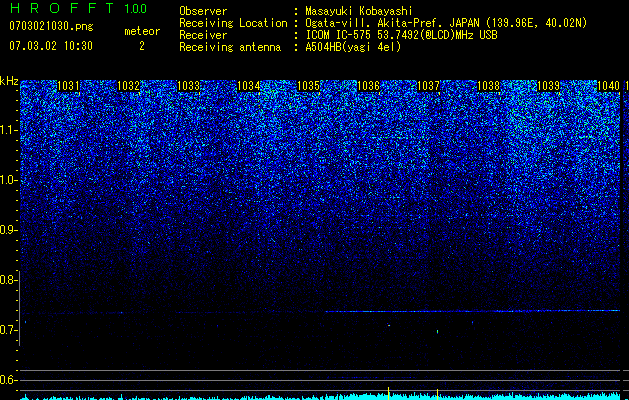
Task: Click the 1036 time marker
Action: pyautogui.click(x=368, y=86)
